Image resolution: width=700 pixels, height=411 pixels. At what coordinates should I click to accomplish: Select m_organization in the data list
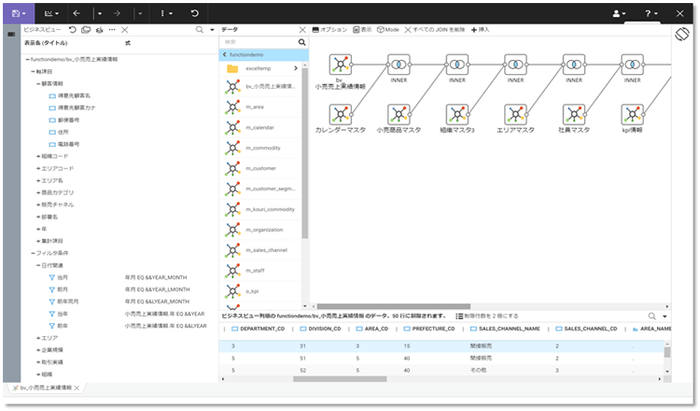[x=261, y=230]
